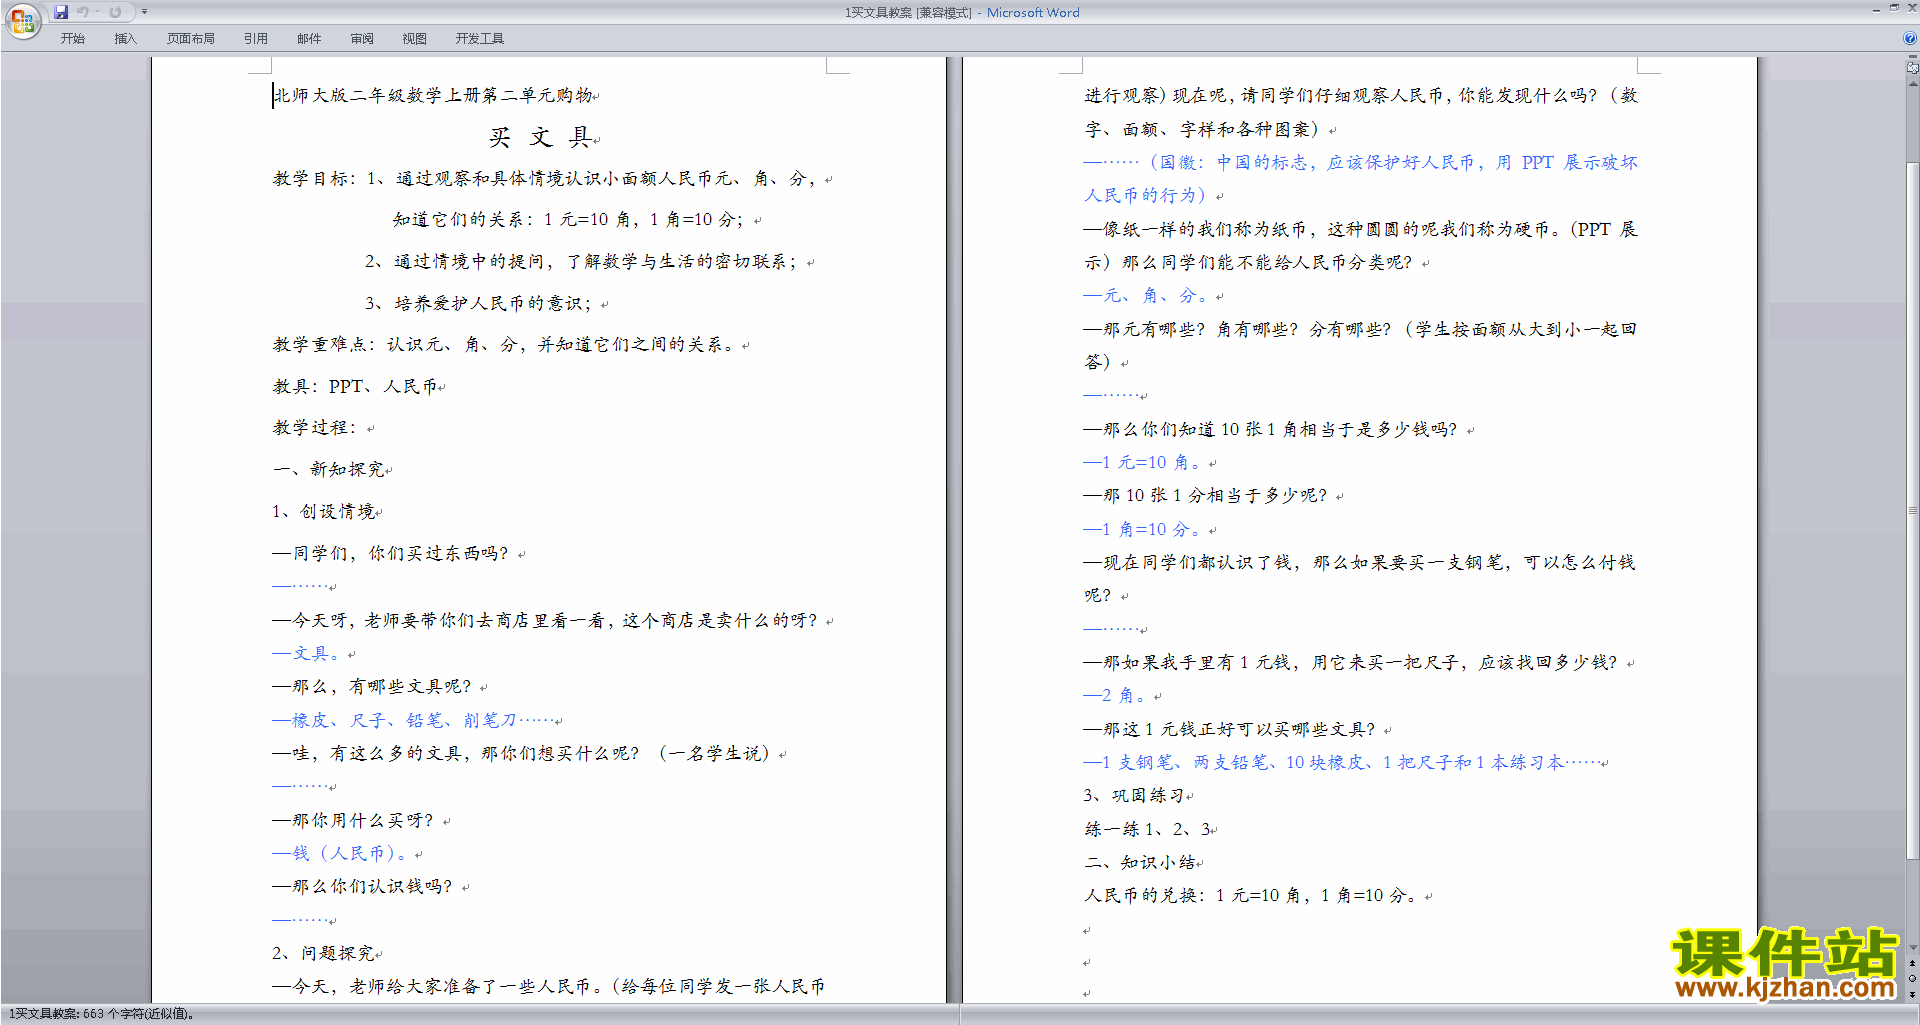Viewport: 1920px width, 1025px height.
Task: Click the scrollbar down arrow
Action: tap(1912, 947)
